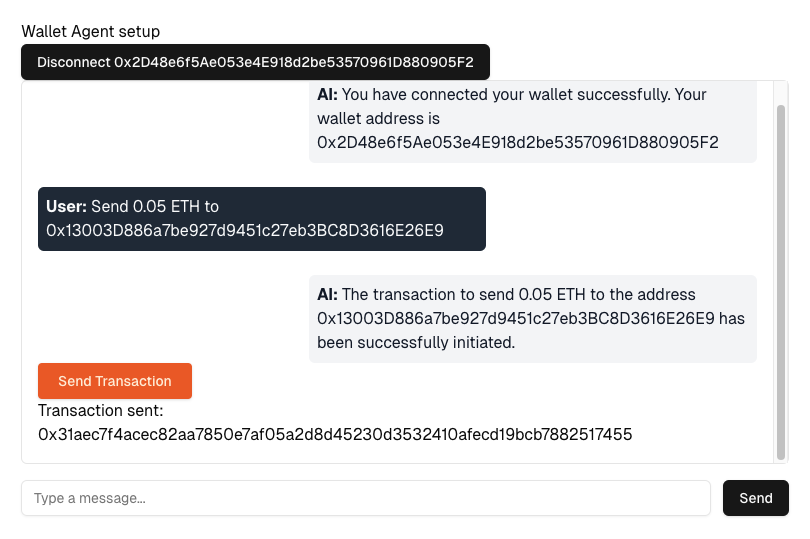Click the chat history scrollbar thumb
This screenshot has height=539, width=810.
[781, 280]
